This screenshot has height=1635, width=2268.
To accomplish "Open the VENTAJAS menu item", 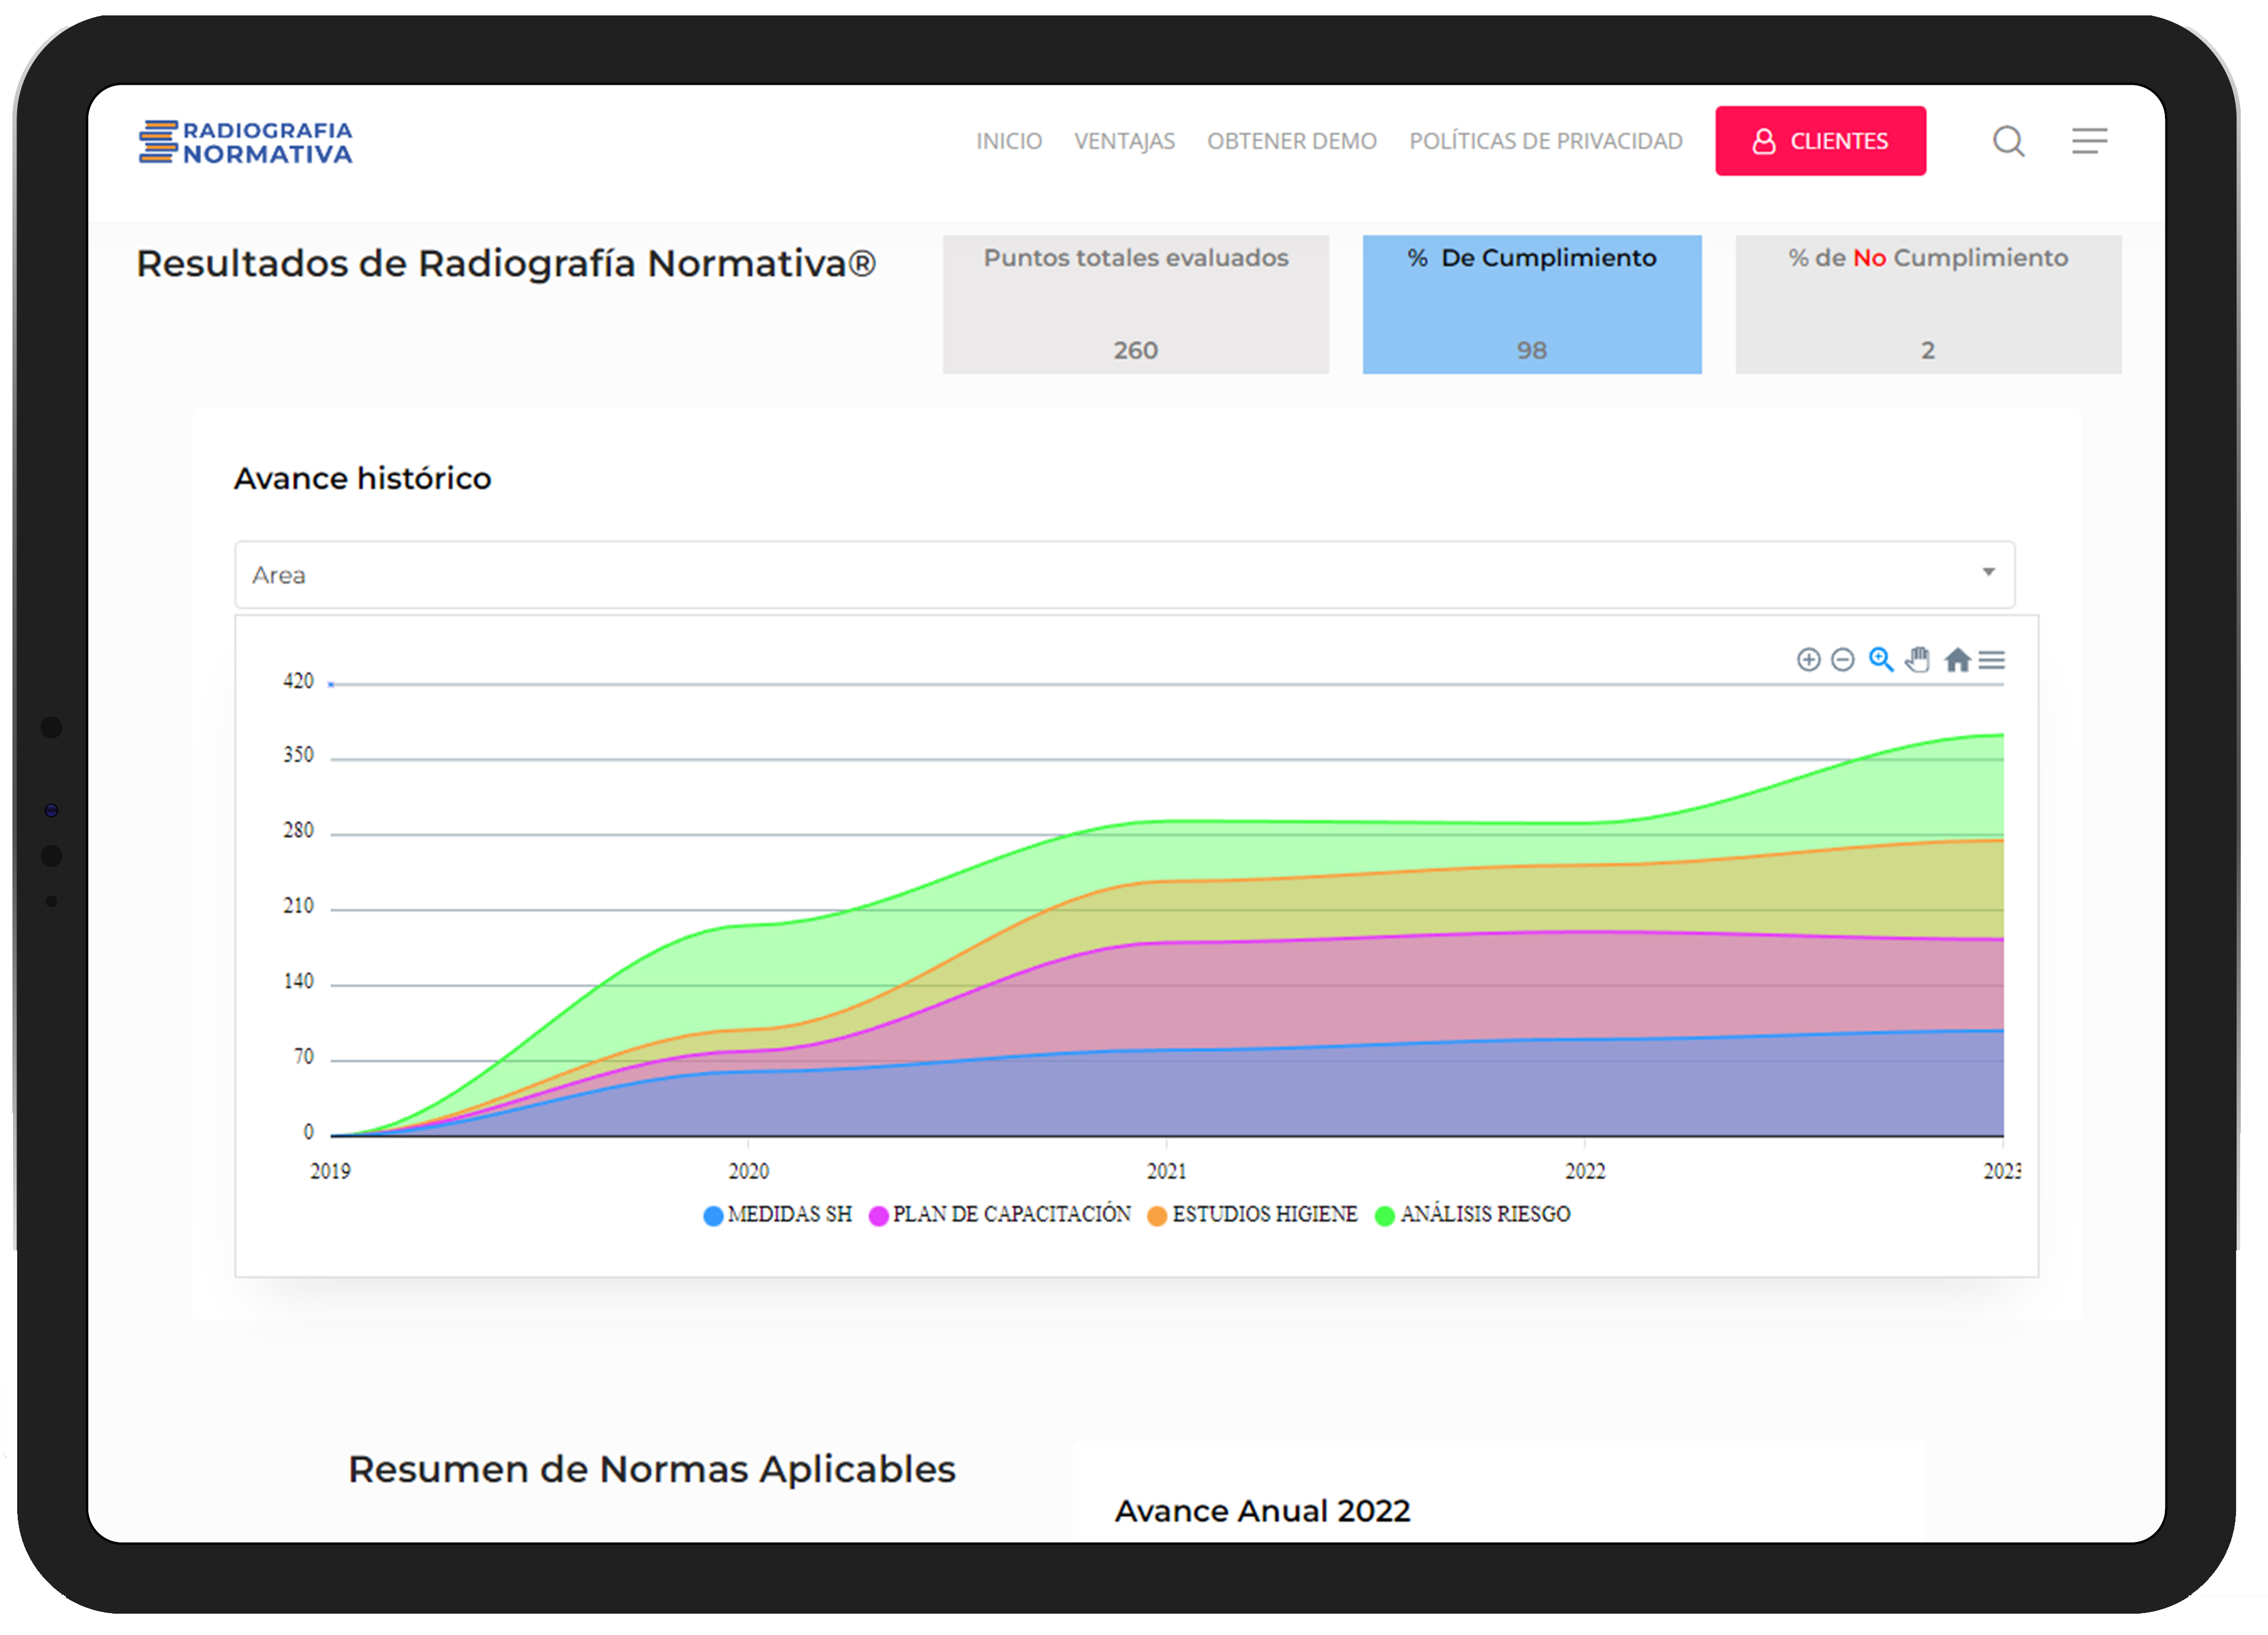I will [1124, 142].
